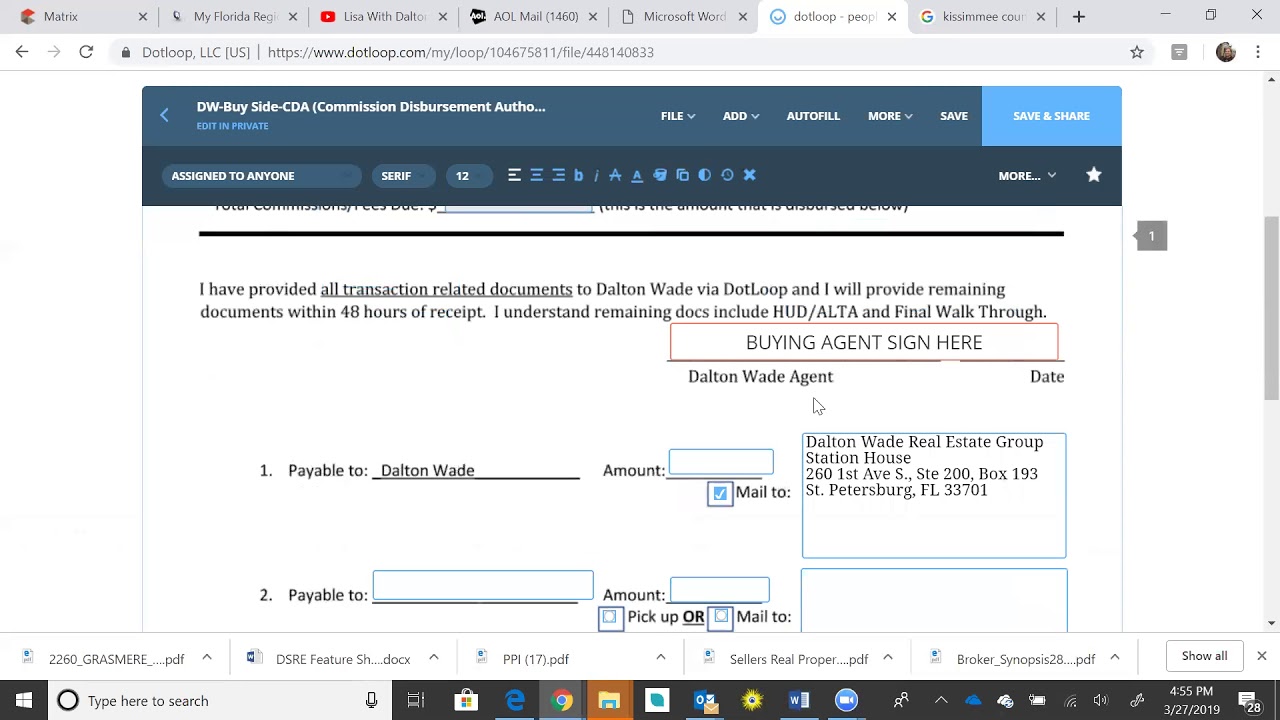
Task: Click the Payable to field on line 2
Action: (x=483, y=586)
